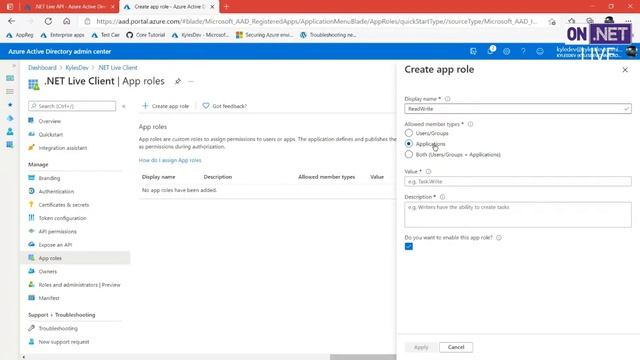The height and width of the screenshot is (360, 640).
Task: Click the Overview icon in sidebar
Action: [31, 120]
